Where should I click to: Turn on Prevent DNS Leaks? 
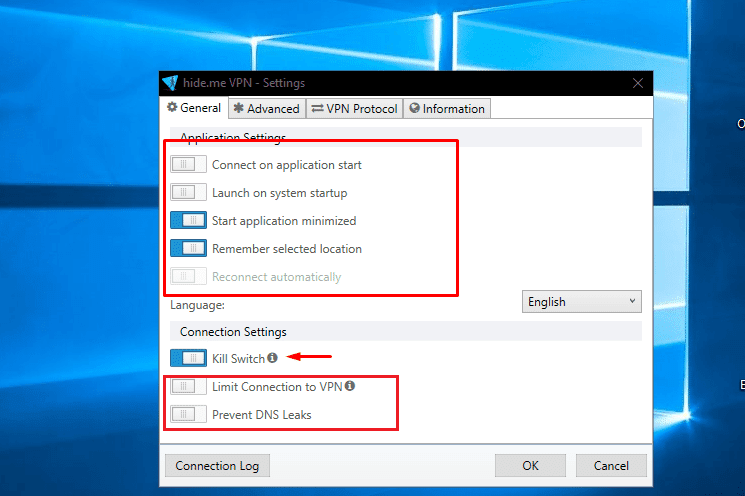(x=188, y=414)
